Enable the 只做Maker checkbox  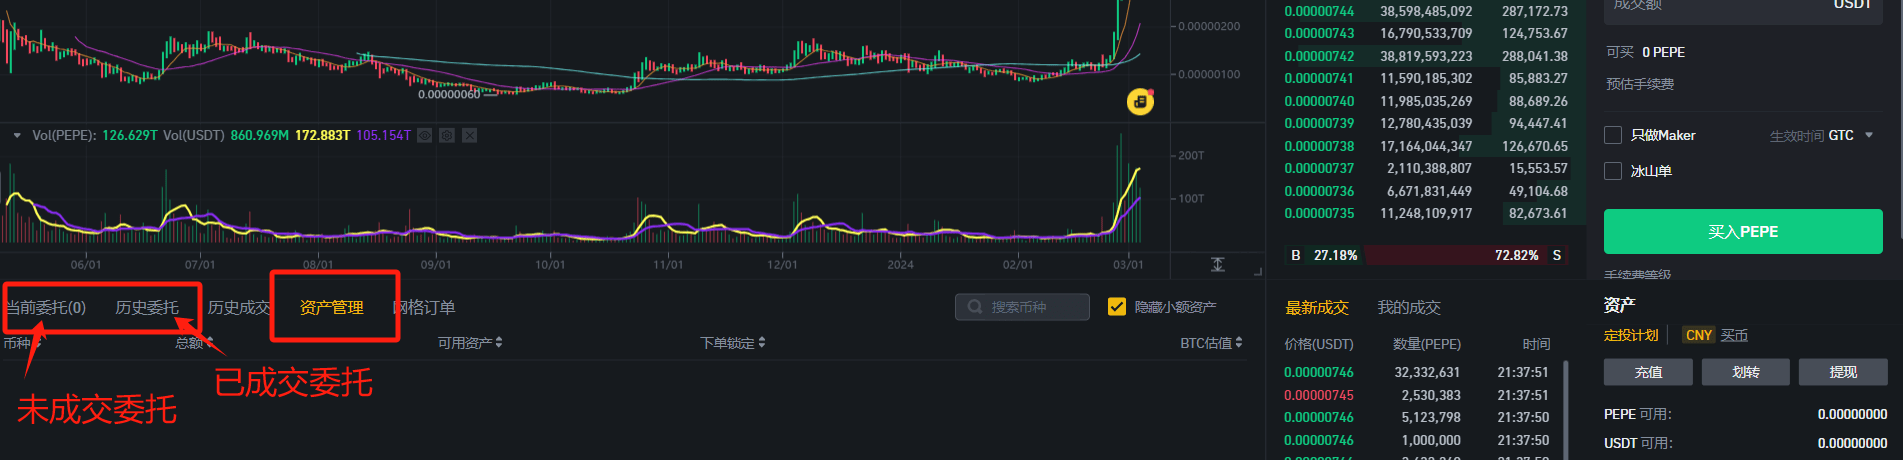coord(1613,135)
